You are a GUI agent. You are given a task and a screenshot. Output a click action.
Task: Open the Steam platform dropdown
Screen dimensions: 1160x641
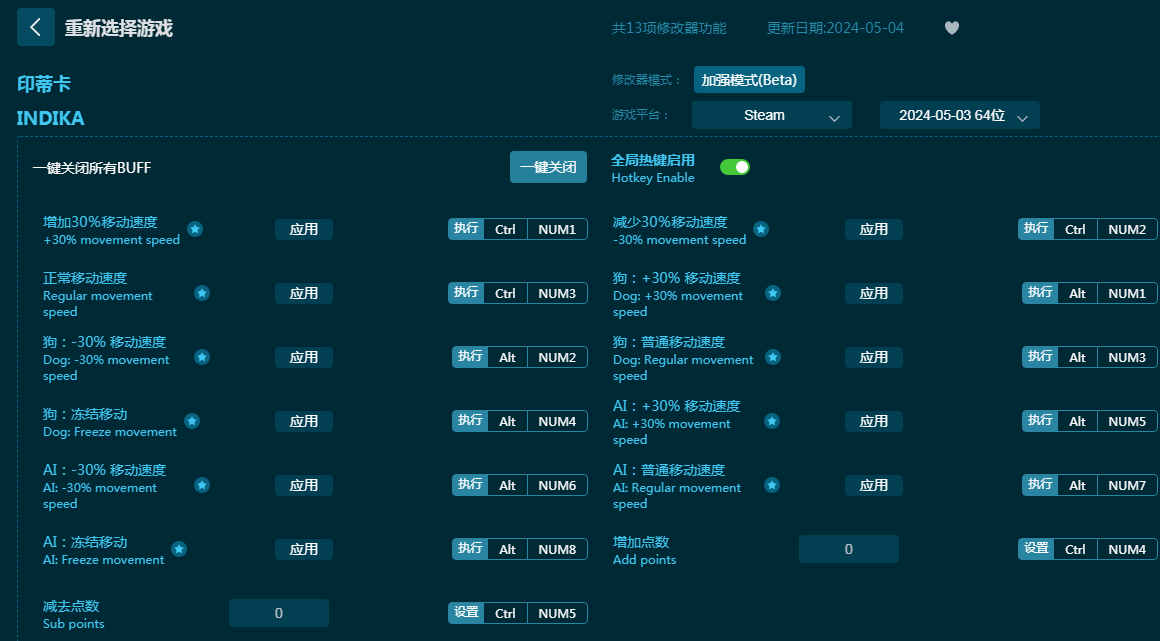click(772, 115)
